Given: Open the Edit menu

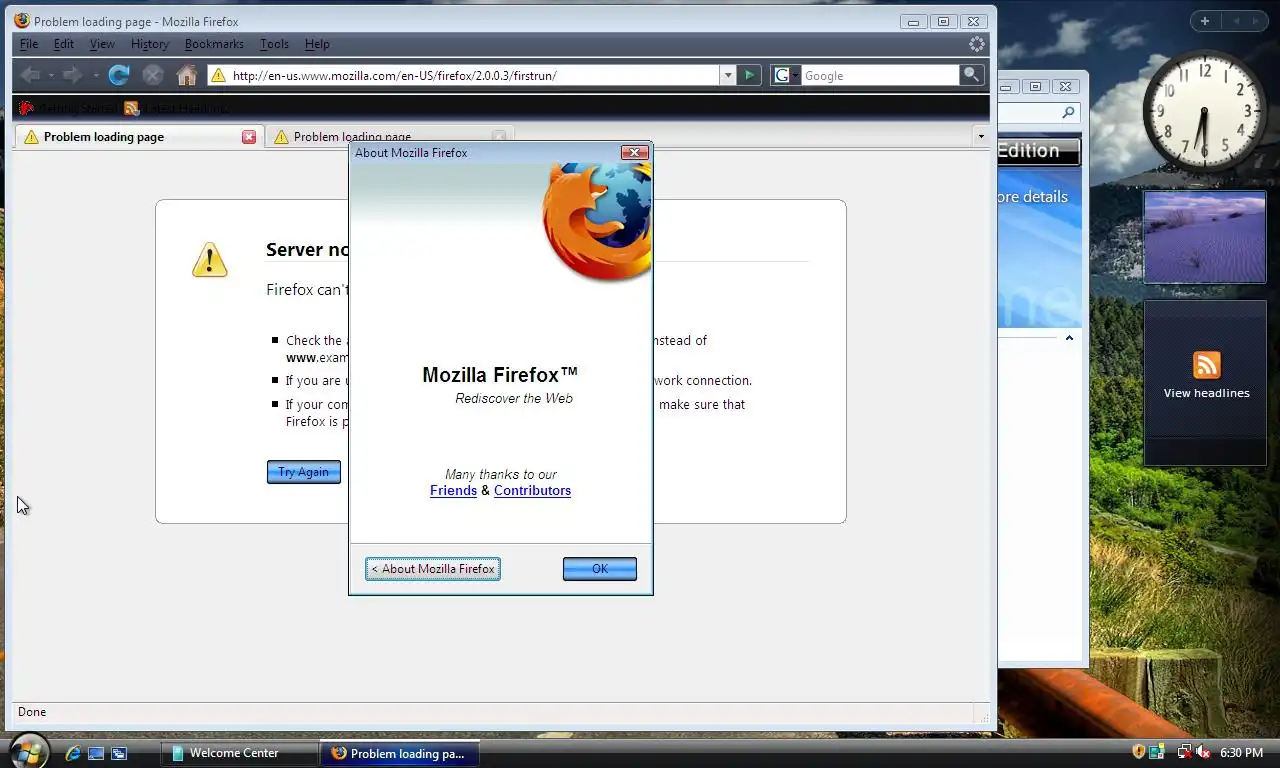Looking at the screenshot, I should click(x=64, y=44).
